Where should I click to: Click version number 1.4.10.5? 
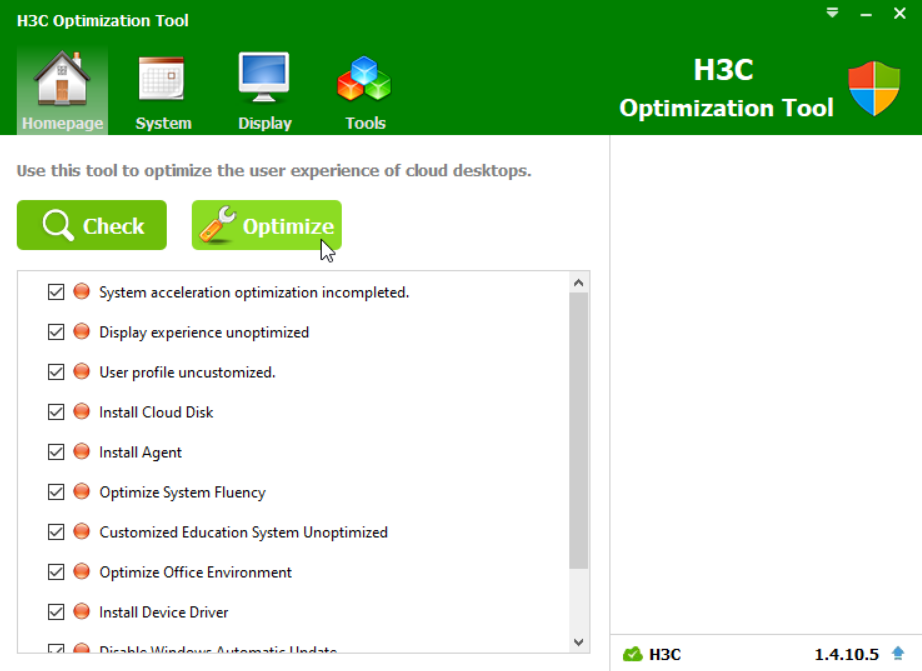click(x=846, y=654)
